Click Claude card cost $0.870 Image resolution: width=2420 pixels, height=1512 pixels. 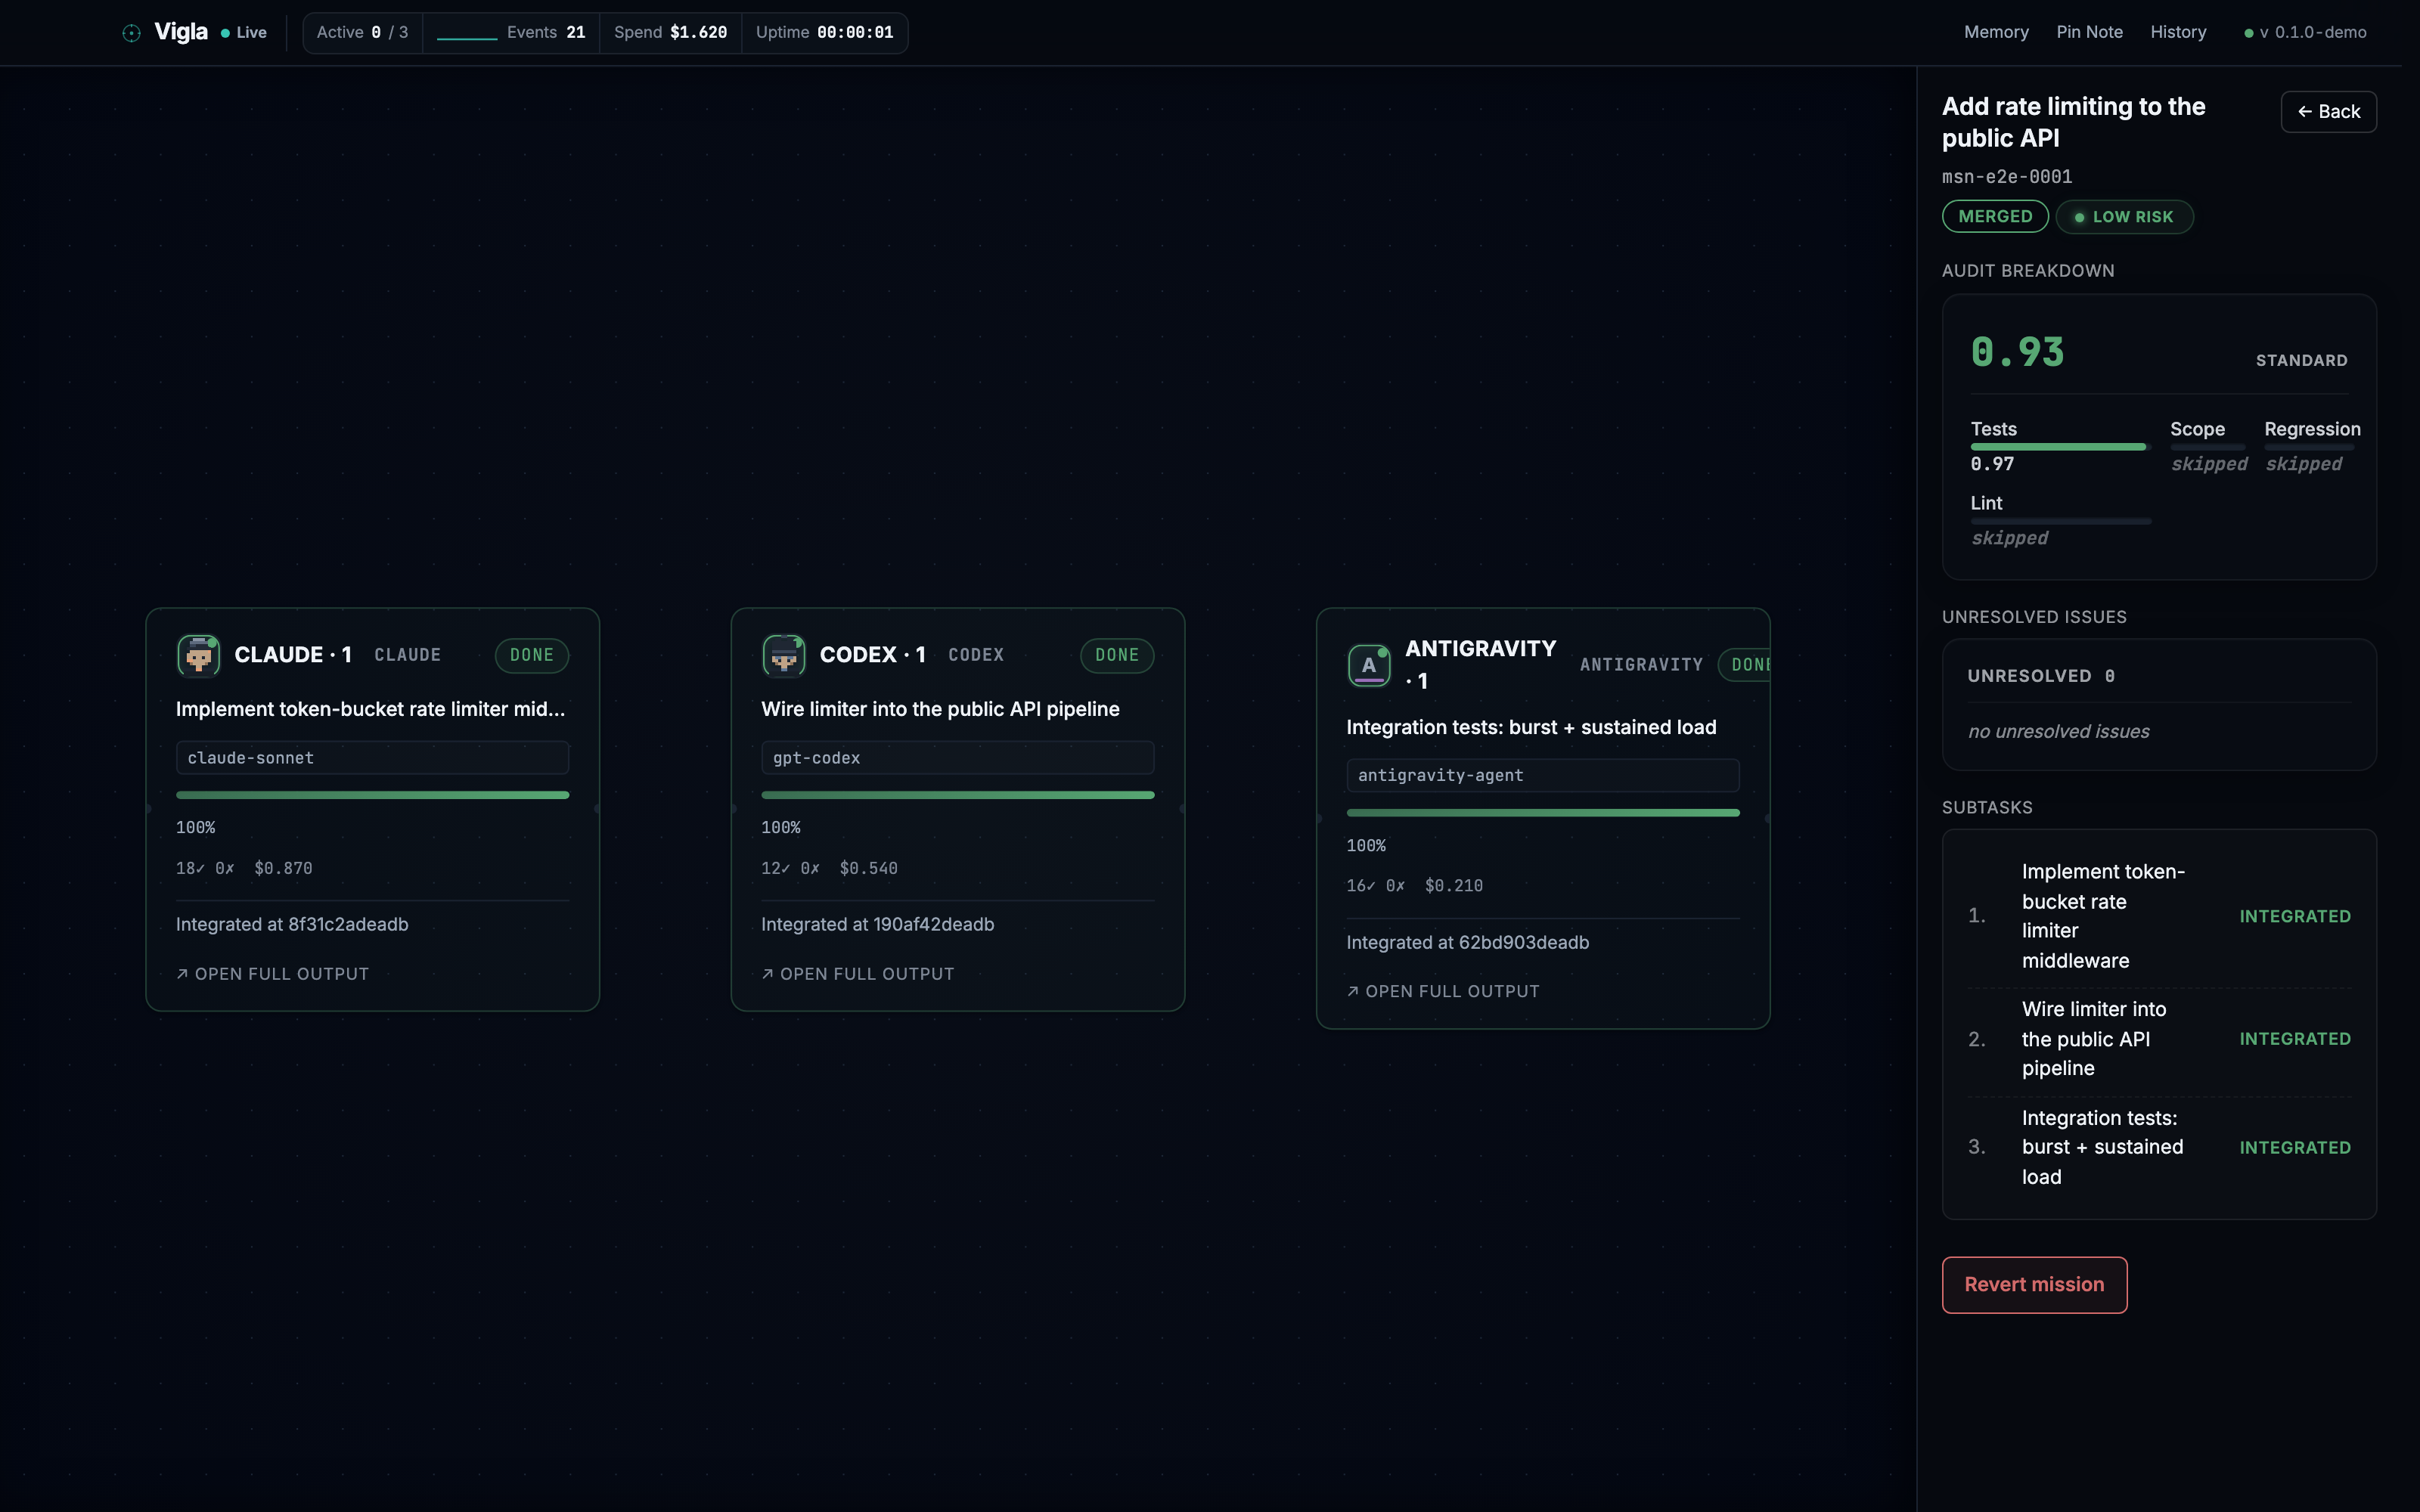(283, 869)
